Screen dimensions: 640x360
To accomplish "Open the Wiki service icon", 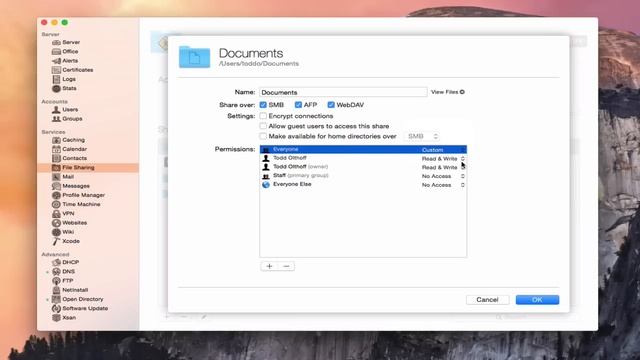I will click(x=56, y=232).
